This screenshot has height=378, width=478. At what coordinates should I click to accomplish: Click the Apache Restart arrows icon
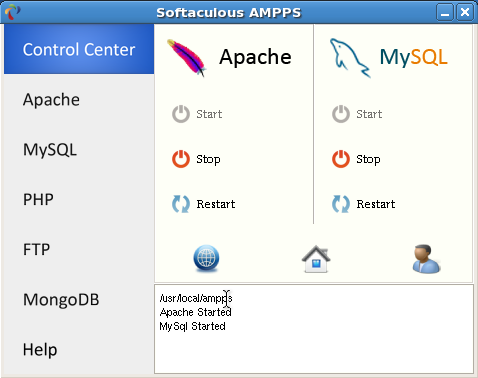[181, 204]
